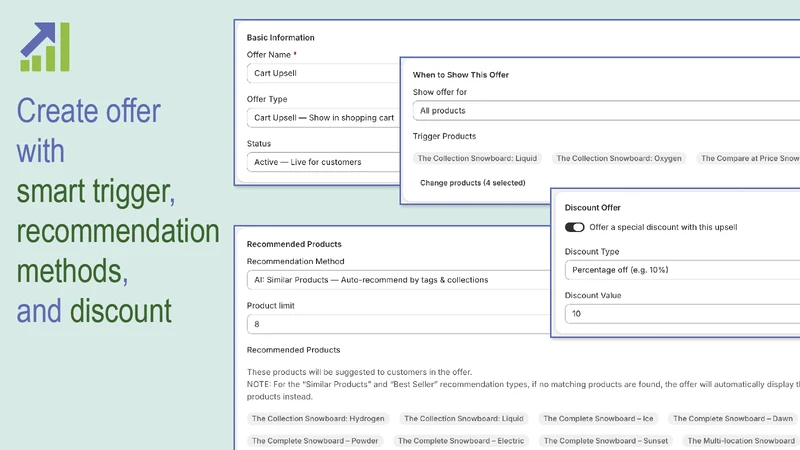The image size is (800, 450).
Task: Select trigger tag Collection Snowboard: Liquid
Action: coord(477,159)
